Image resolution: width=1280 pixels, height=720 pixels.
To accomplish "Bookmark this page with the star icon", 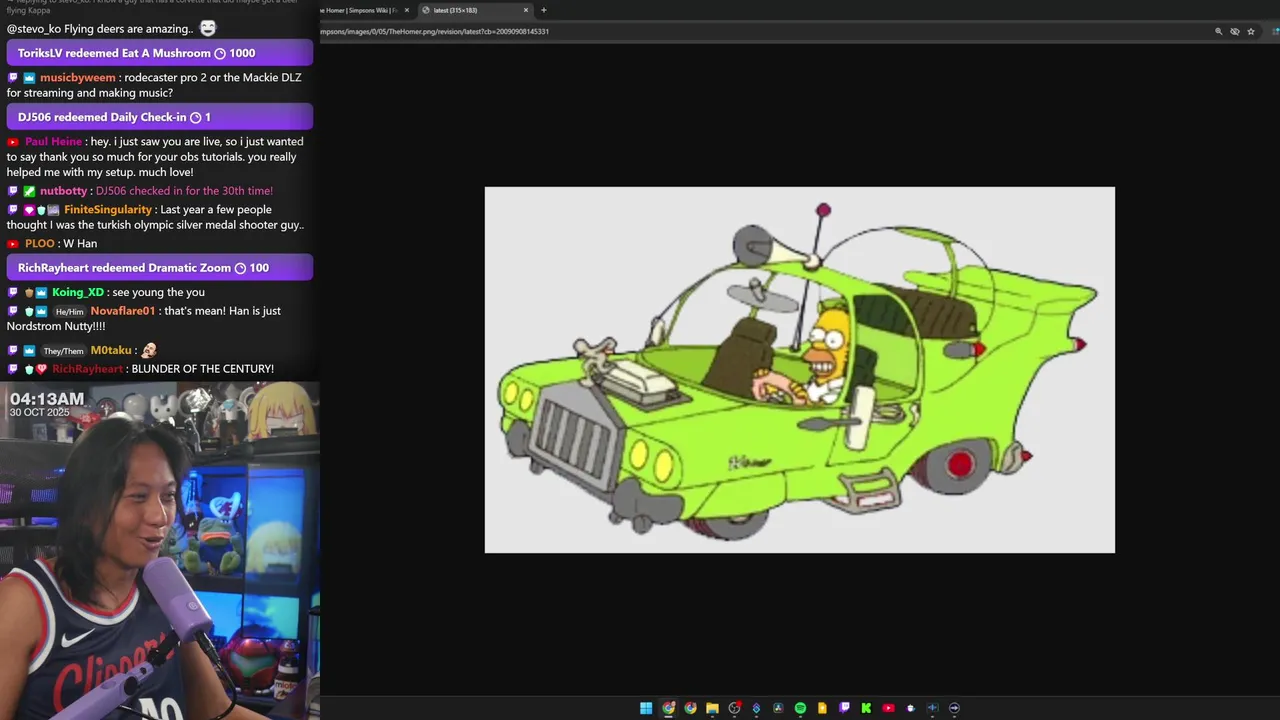I will click(1250, 31).
